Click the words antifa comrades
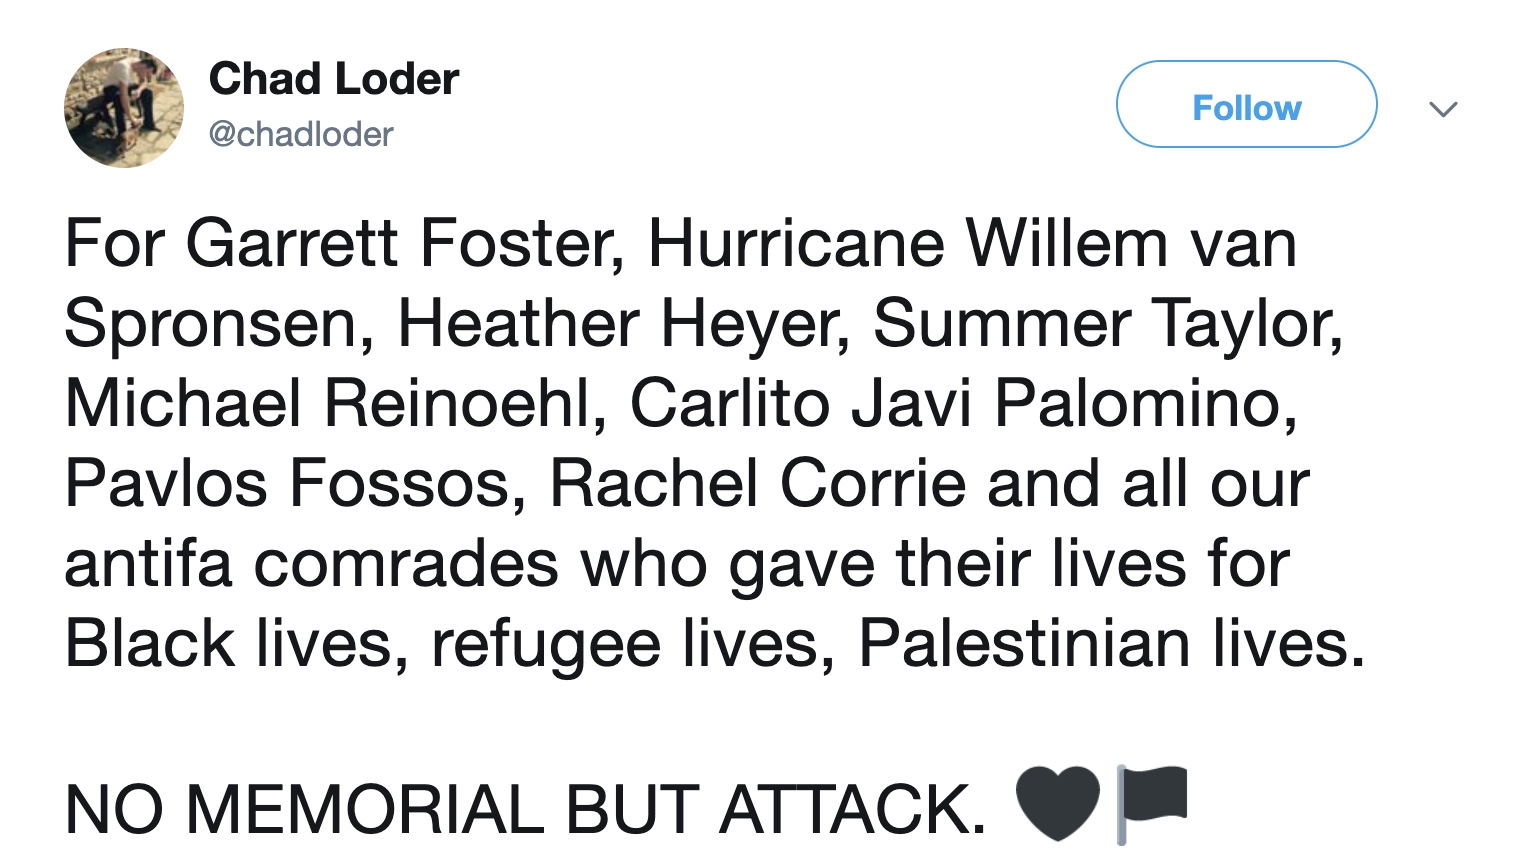The height and width of the screenshot is (864, 1530). [311, 563]
